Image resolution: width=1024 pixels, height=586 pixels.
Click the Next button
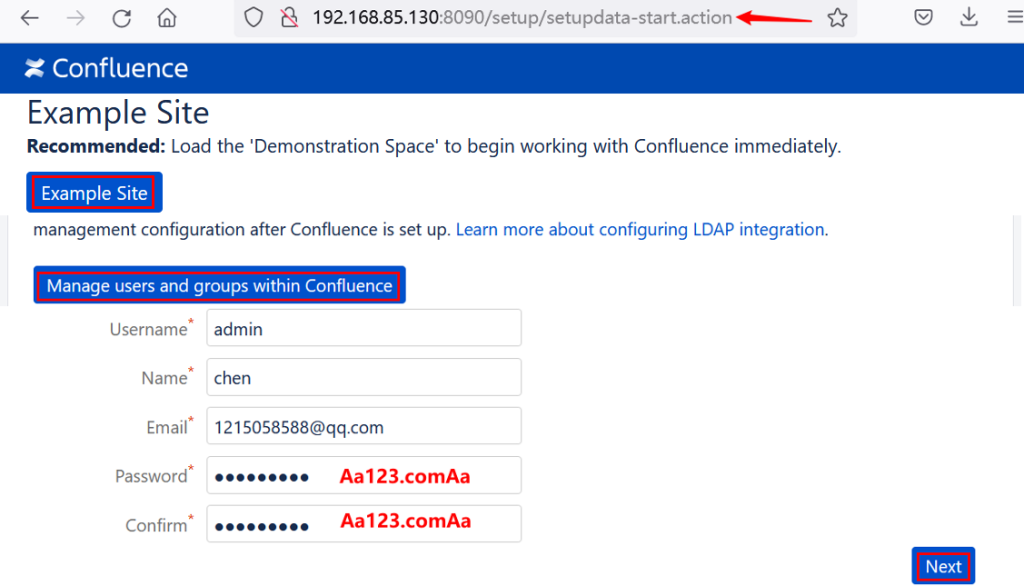tap(943, 566)
